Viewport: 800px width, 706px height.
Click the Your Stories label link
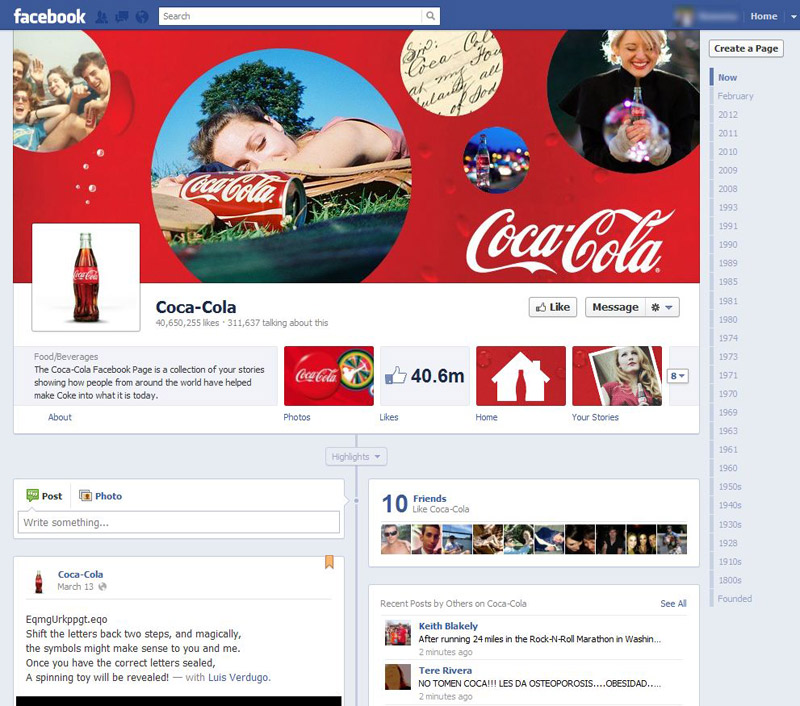(595, 417)
